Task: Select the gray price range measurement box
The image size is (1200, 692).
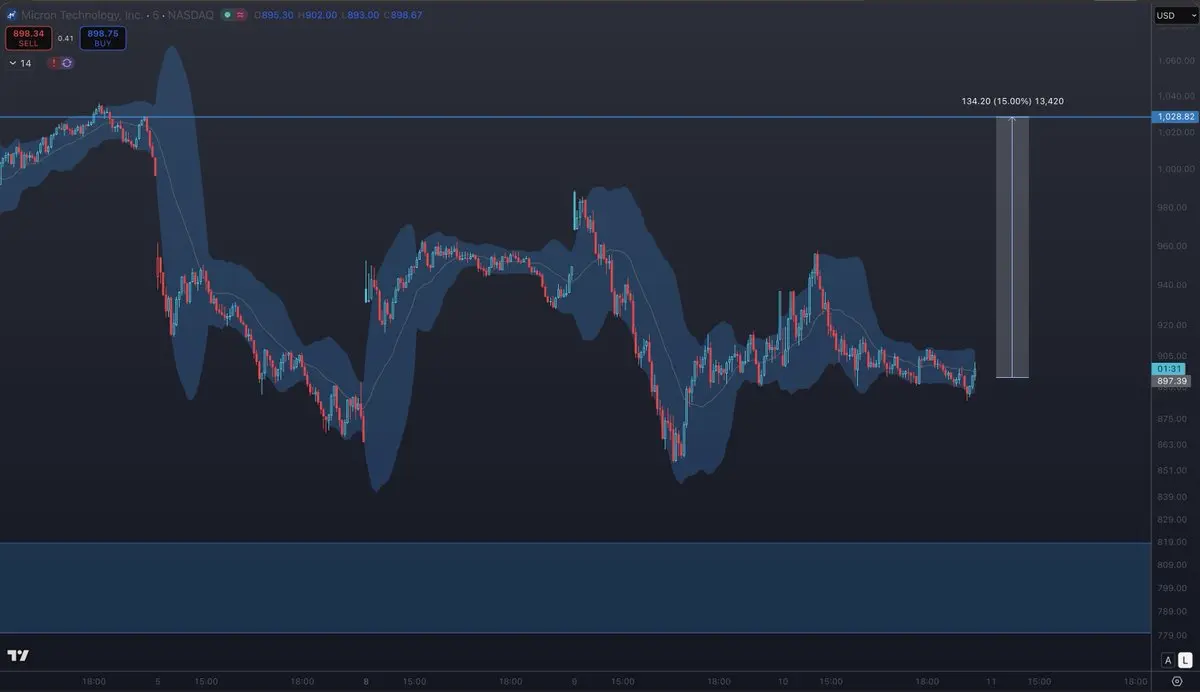Action: click(1012, 248)
